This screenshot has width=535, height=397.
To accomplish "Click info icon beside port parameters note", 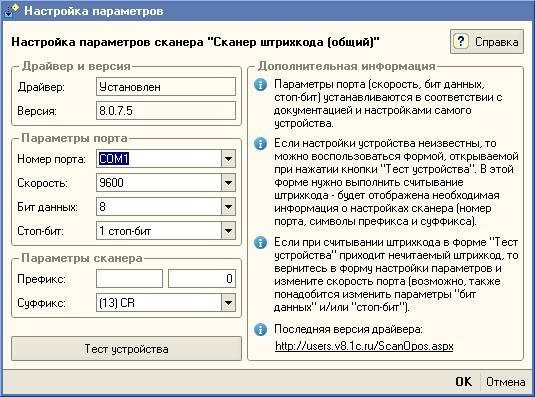I will point(260,84).
